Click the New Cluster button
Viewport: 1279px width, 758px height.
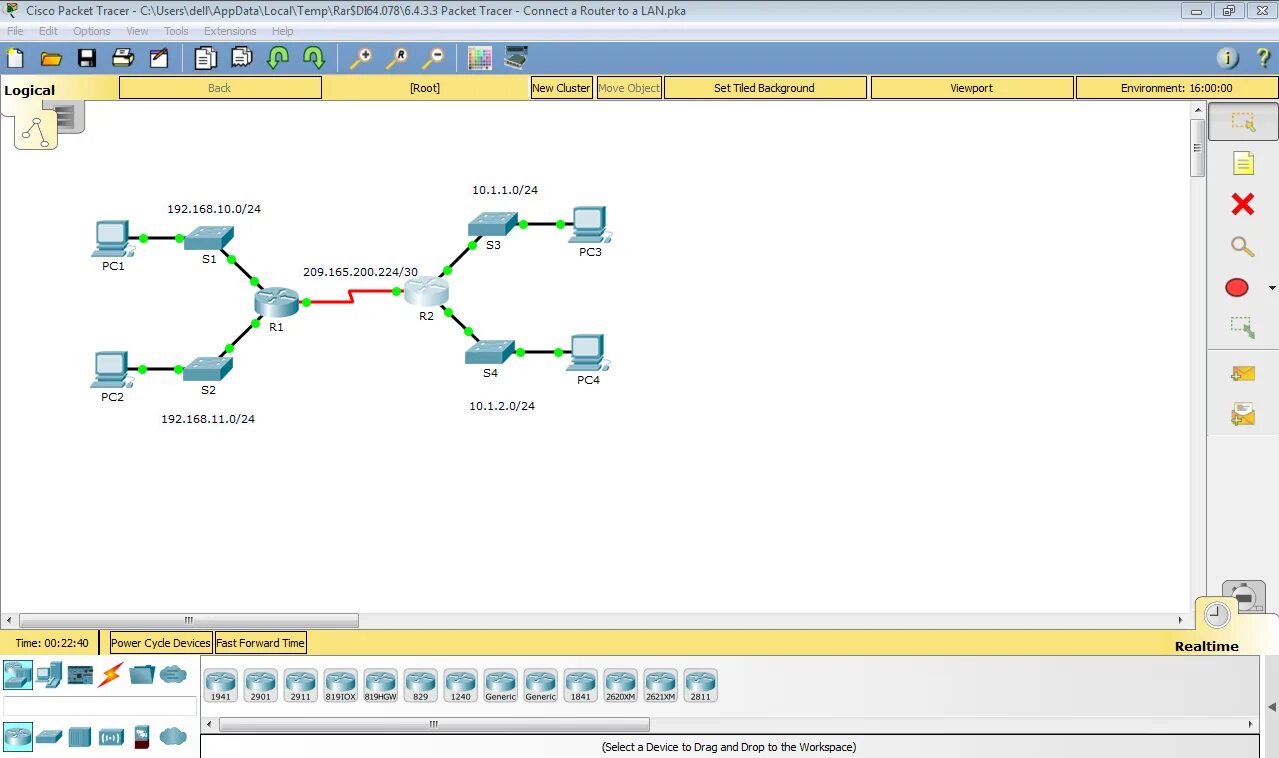tap(561, 88)
